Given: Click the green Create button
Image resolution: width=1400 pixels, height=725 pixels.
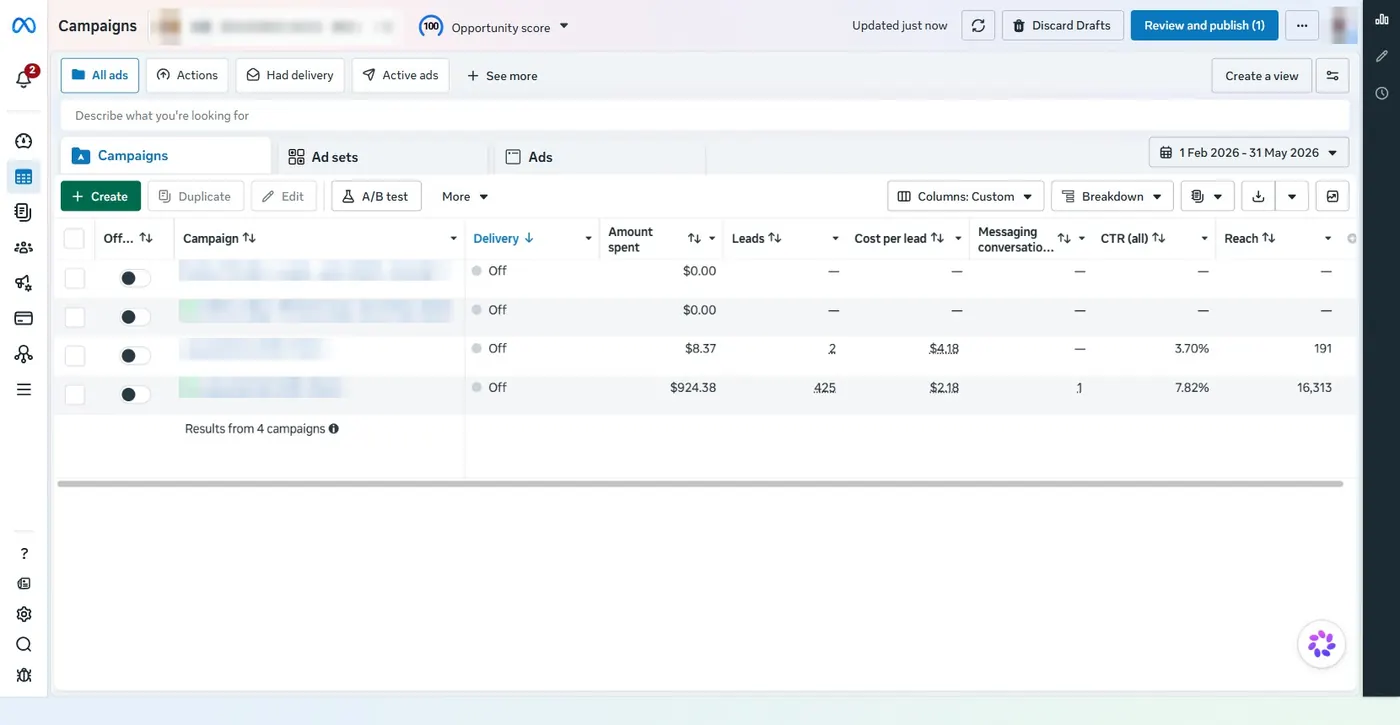Looking at the screenshot, I should coord(100,196).
